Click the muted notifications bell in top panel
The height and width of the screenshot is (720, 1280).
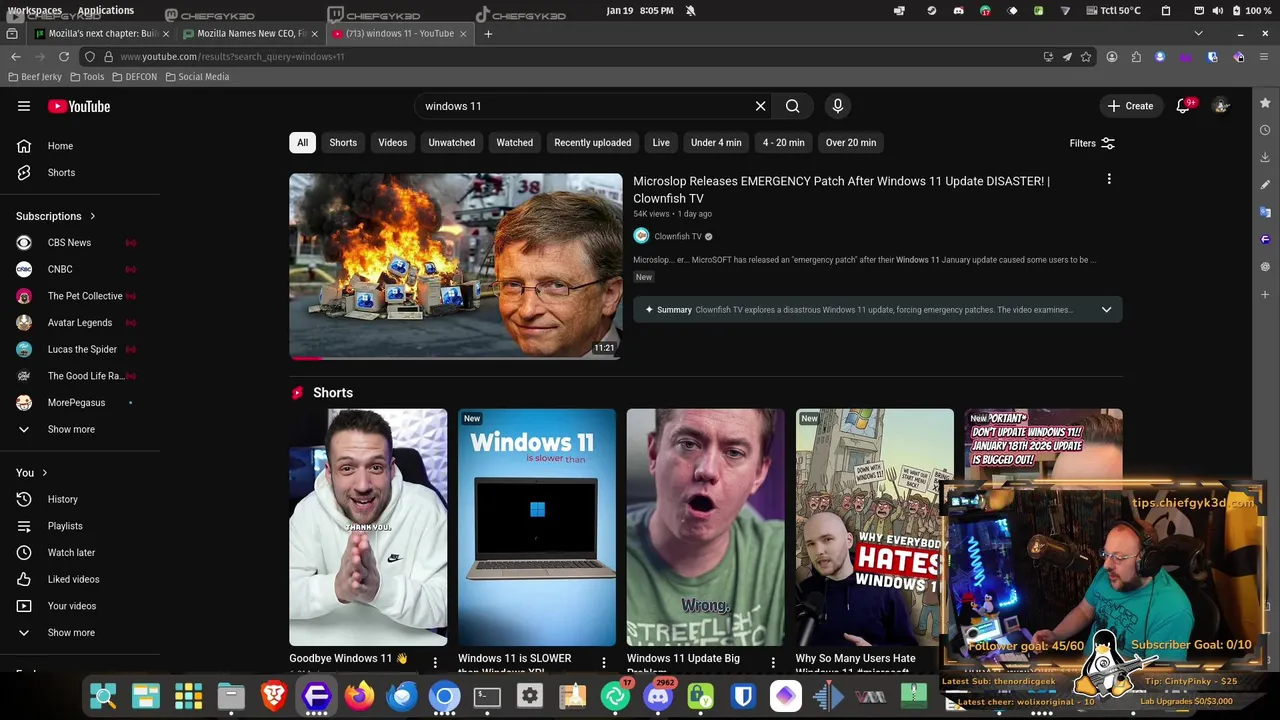690,11
